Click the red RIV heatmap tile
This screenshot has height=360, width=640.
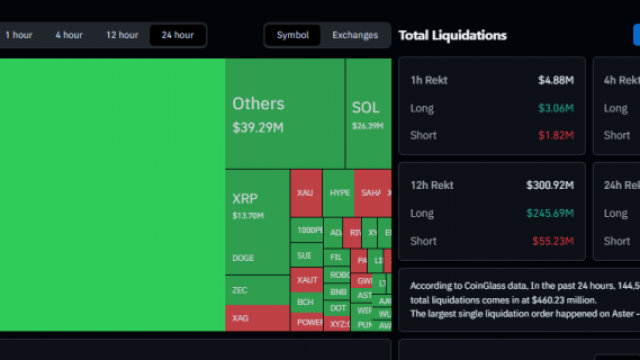pyautogui.click(x=352, y=233)
